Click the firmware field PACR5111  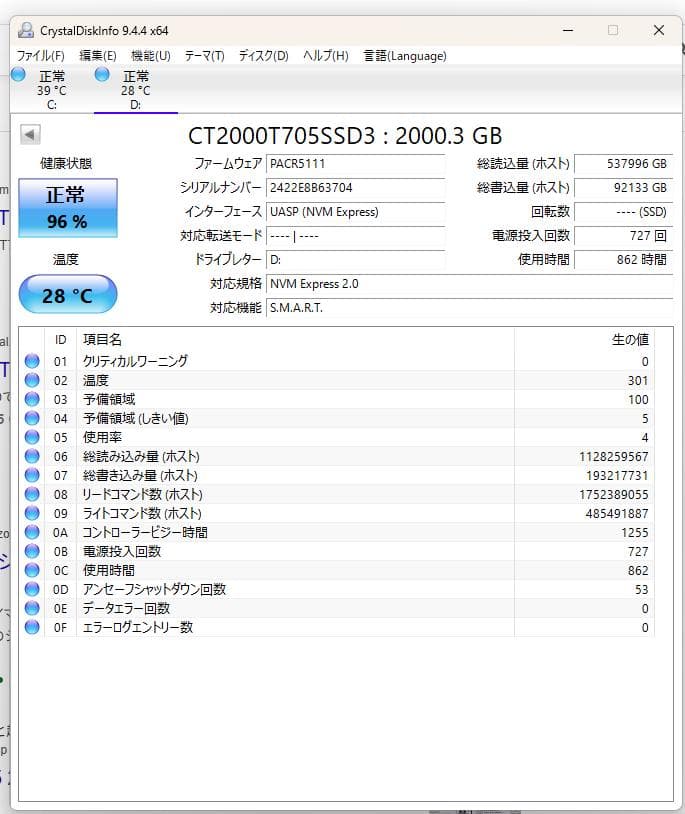(x=355, y=164)
